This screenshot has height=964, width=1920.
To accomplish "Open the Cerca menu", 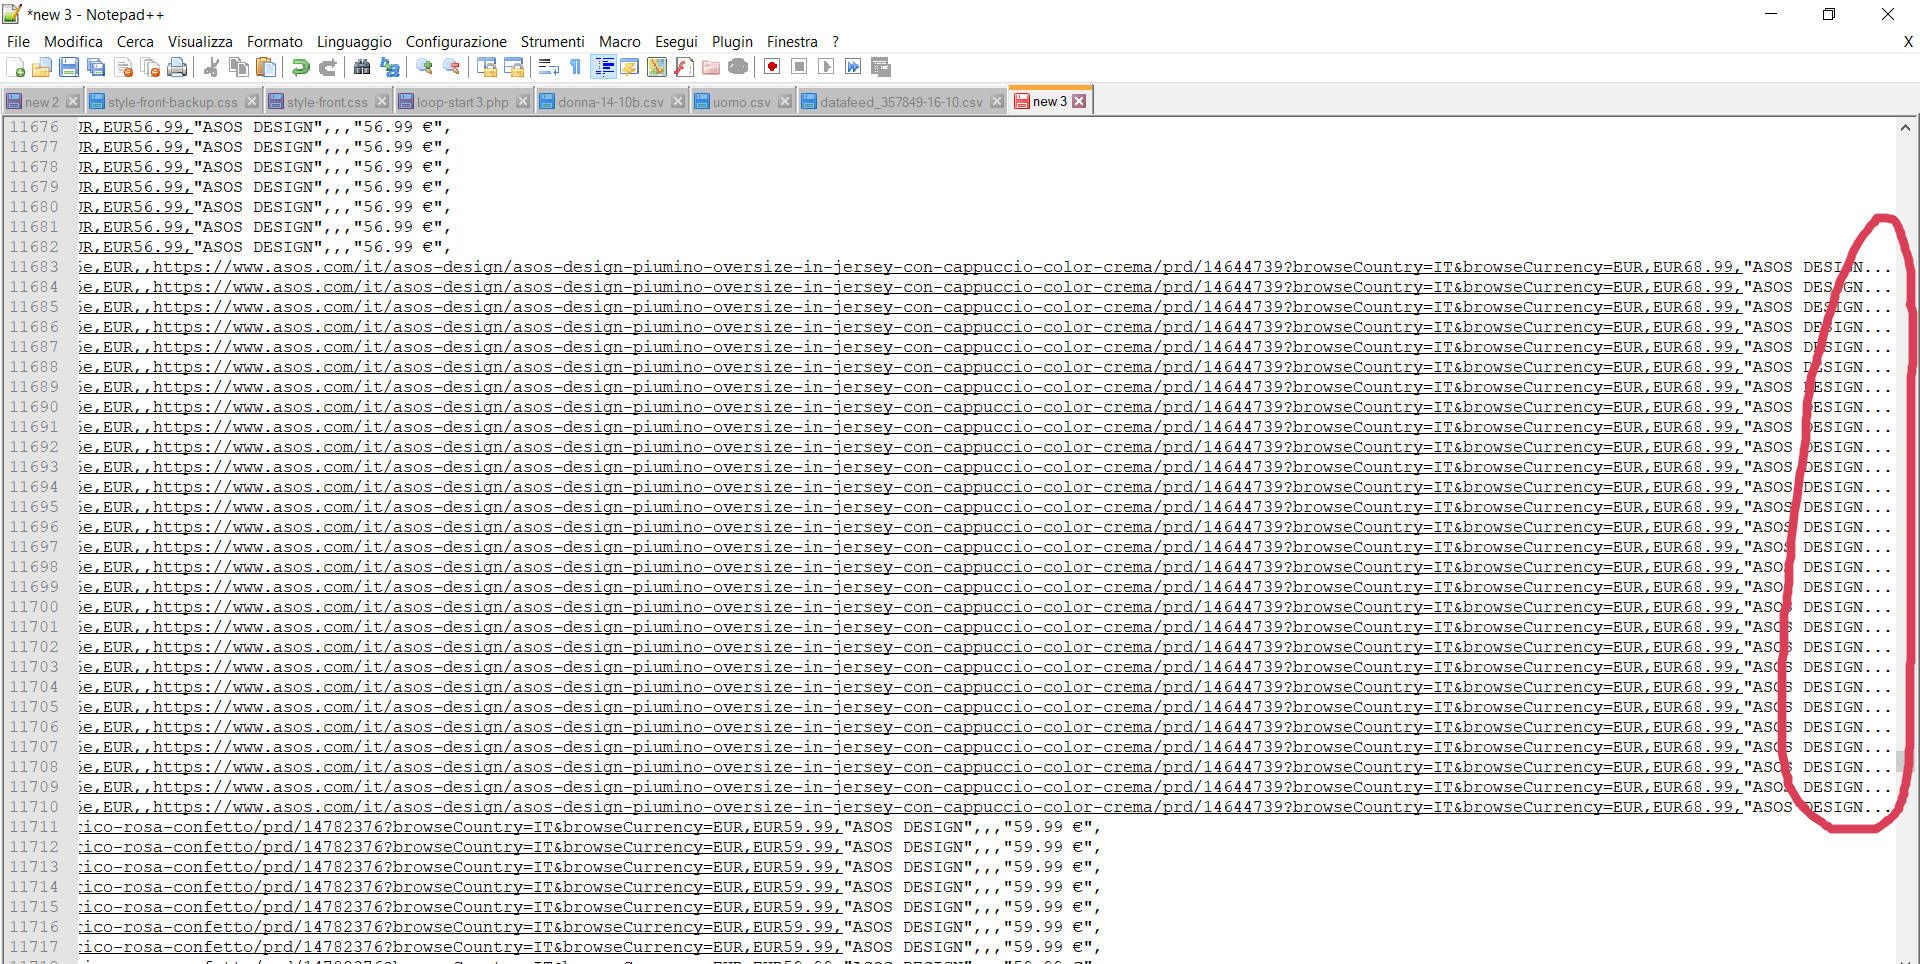I will 135,42.
